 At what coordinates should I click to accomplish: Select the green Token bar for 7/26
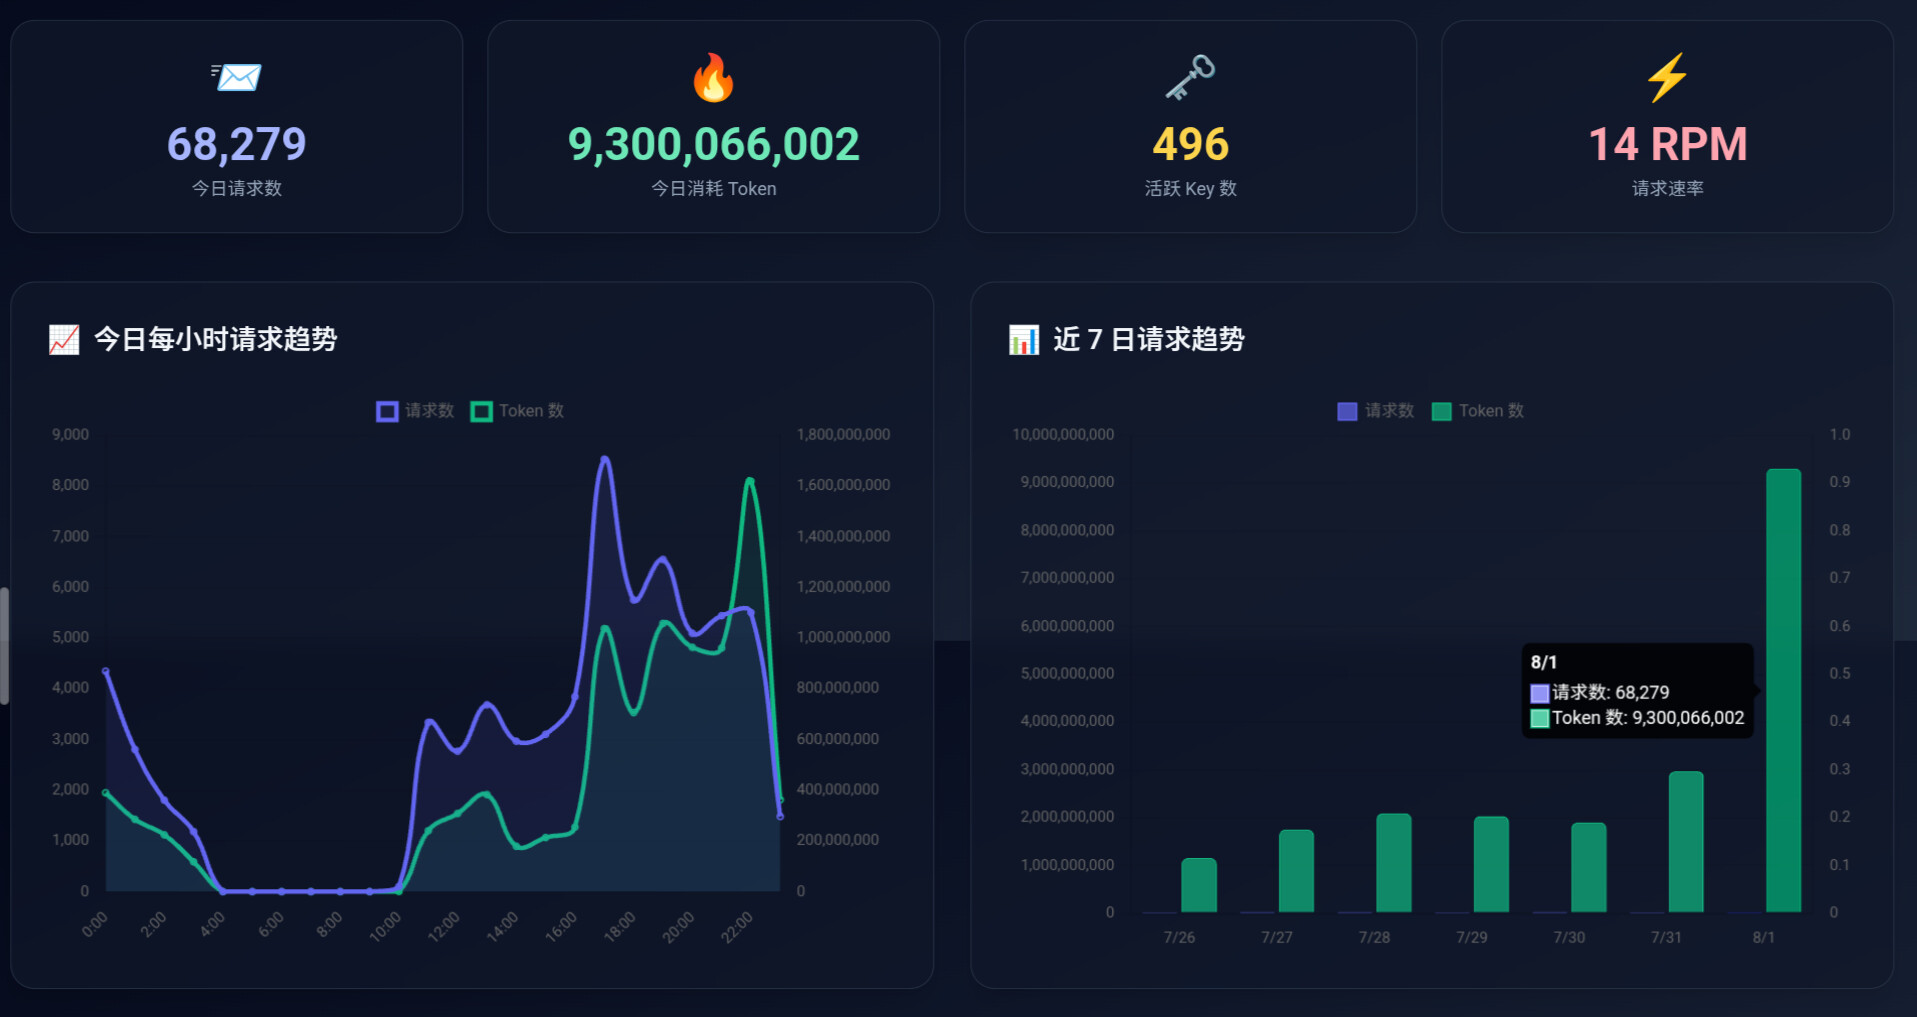pyautogui.click(x=1199, y=885)
